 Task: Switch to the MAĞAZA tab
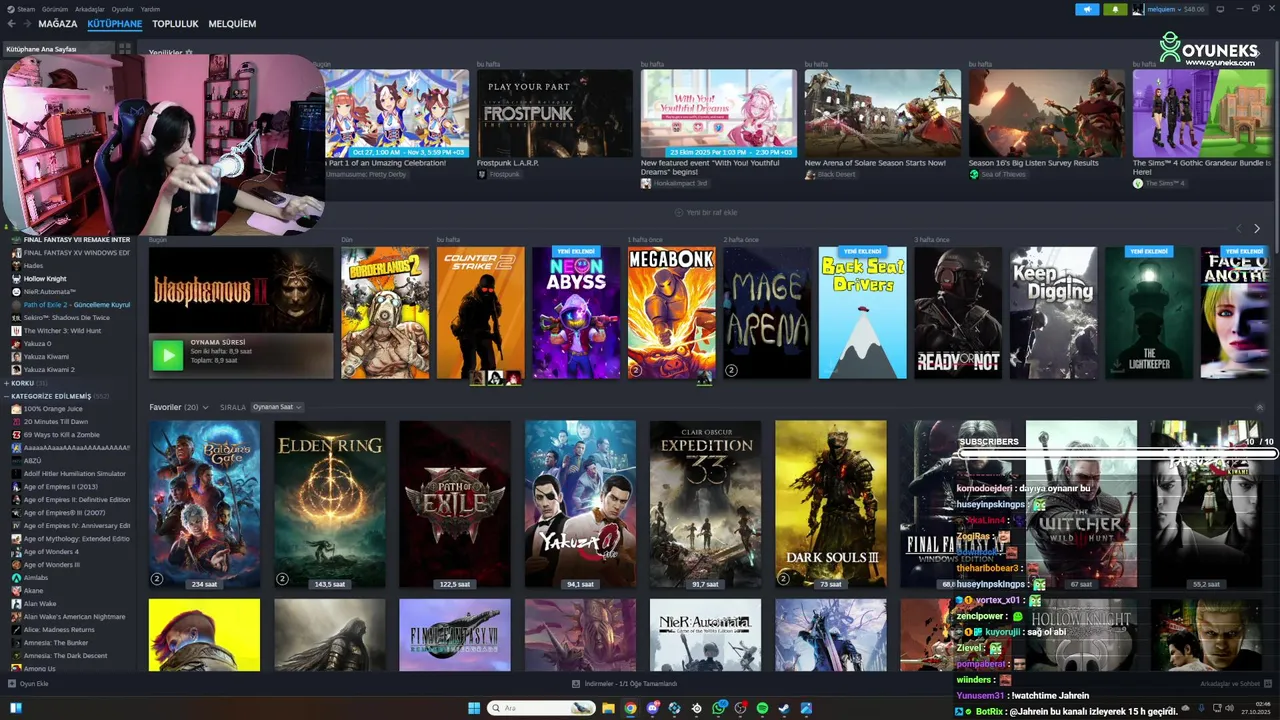click(58, 24)
